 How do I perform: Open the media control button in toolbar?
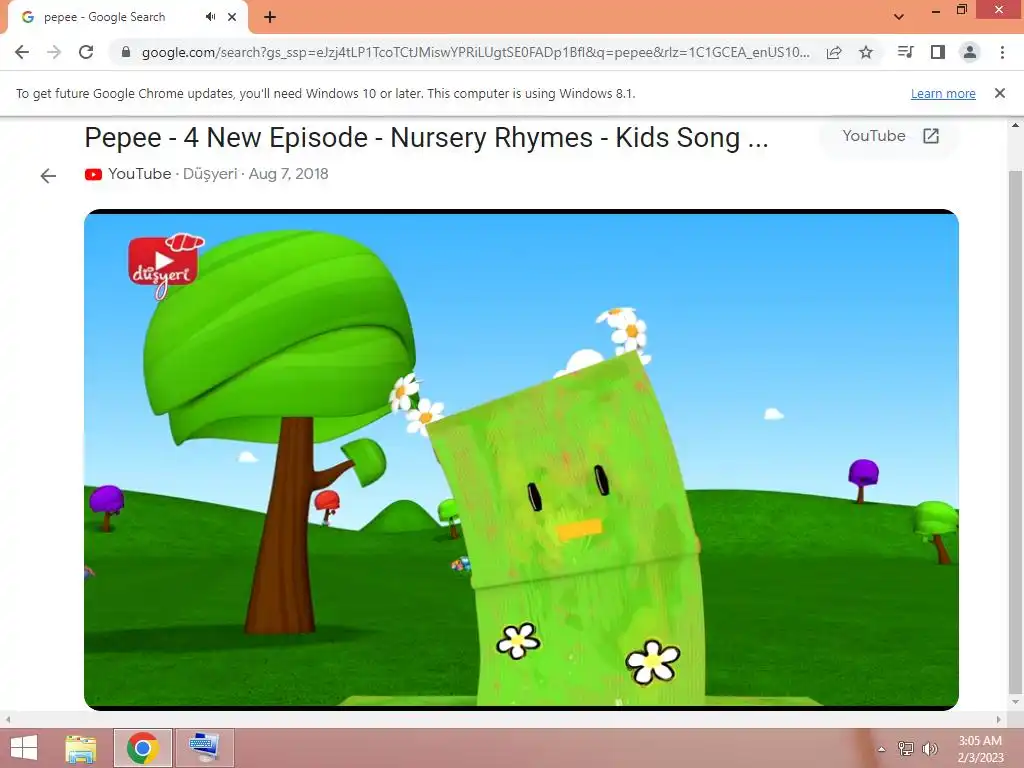(x=905, y=52)
